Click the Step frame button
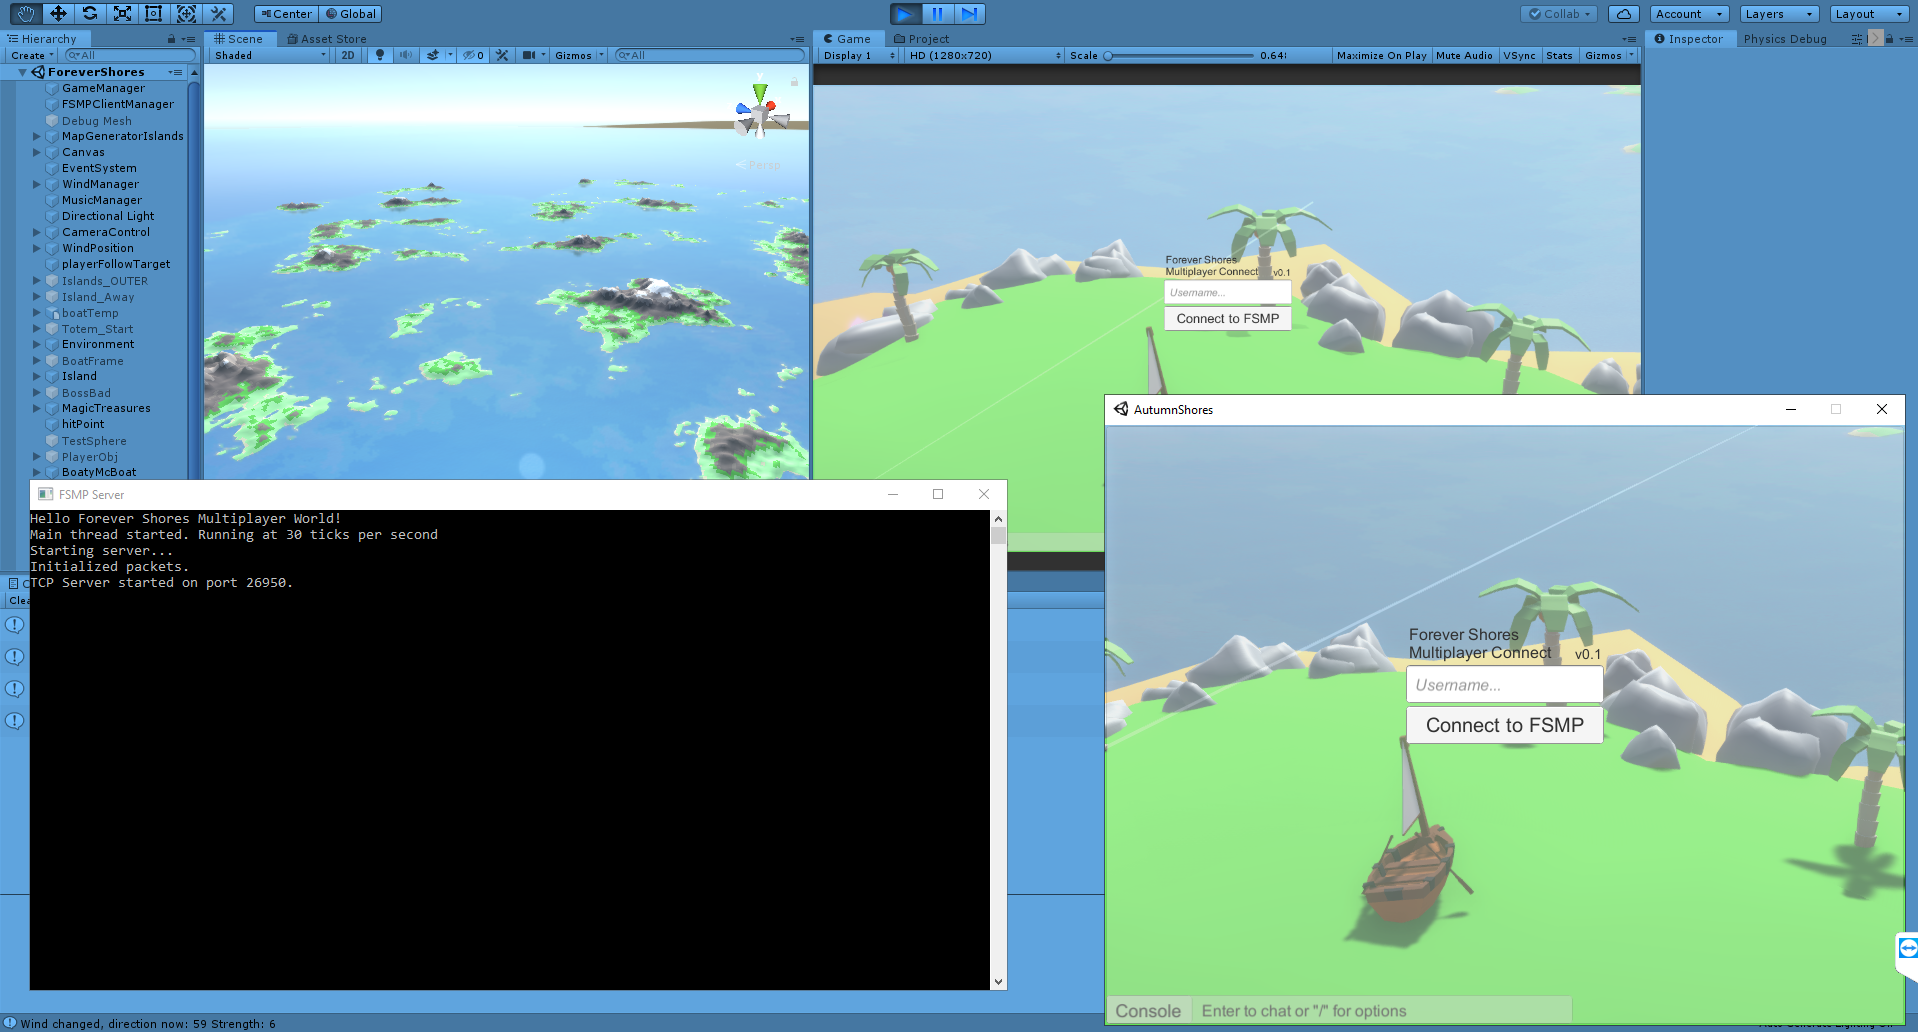This screenshot has height=1032, width=1918. (969, 13)
